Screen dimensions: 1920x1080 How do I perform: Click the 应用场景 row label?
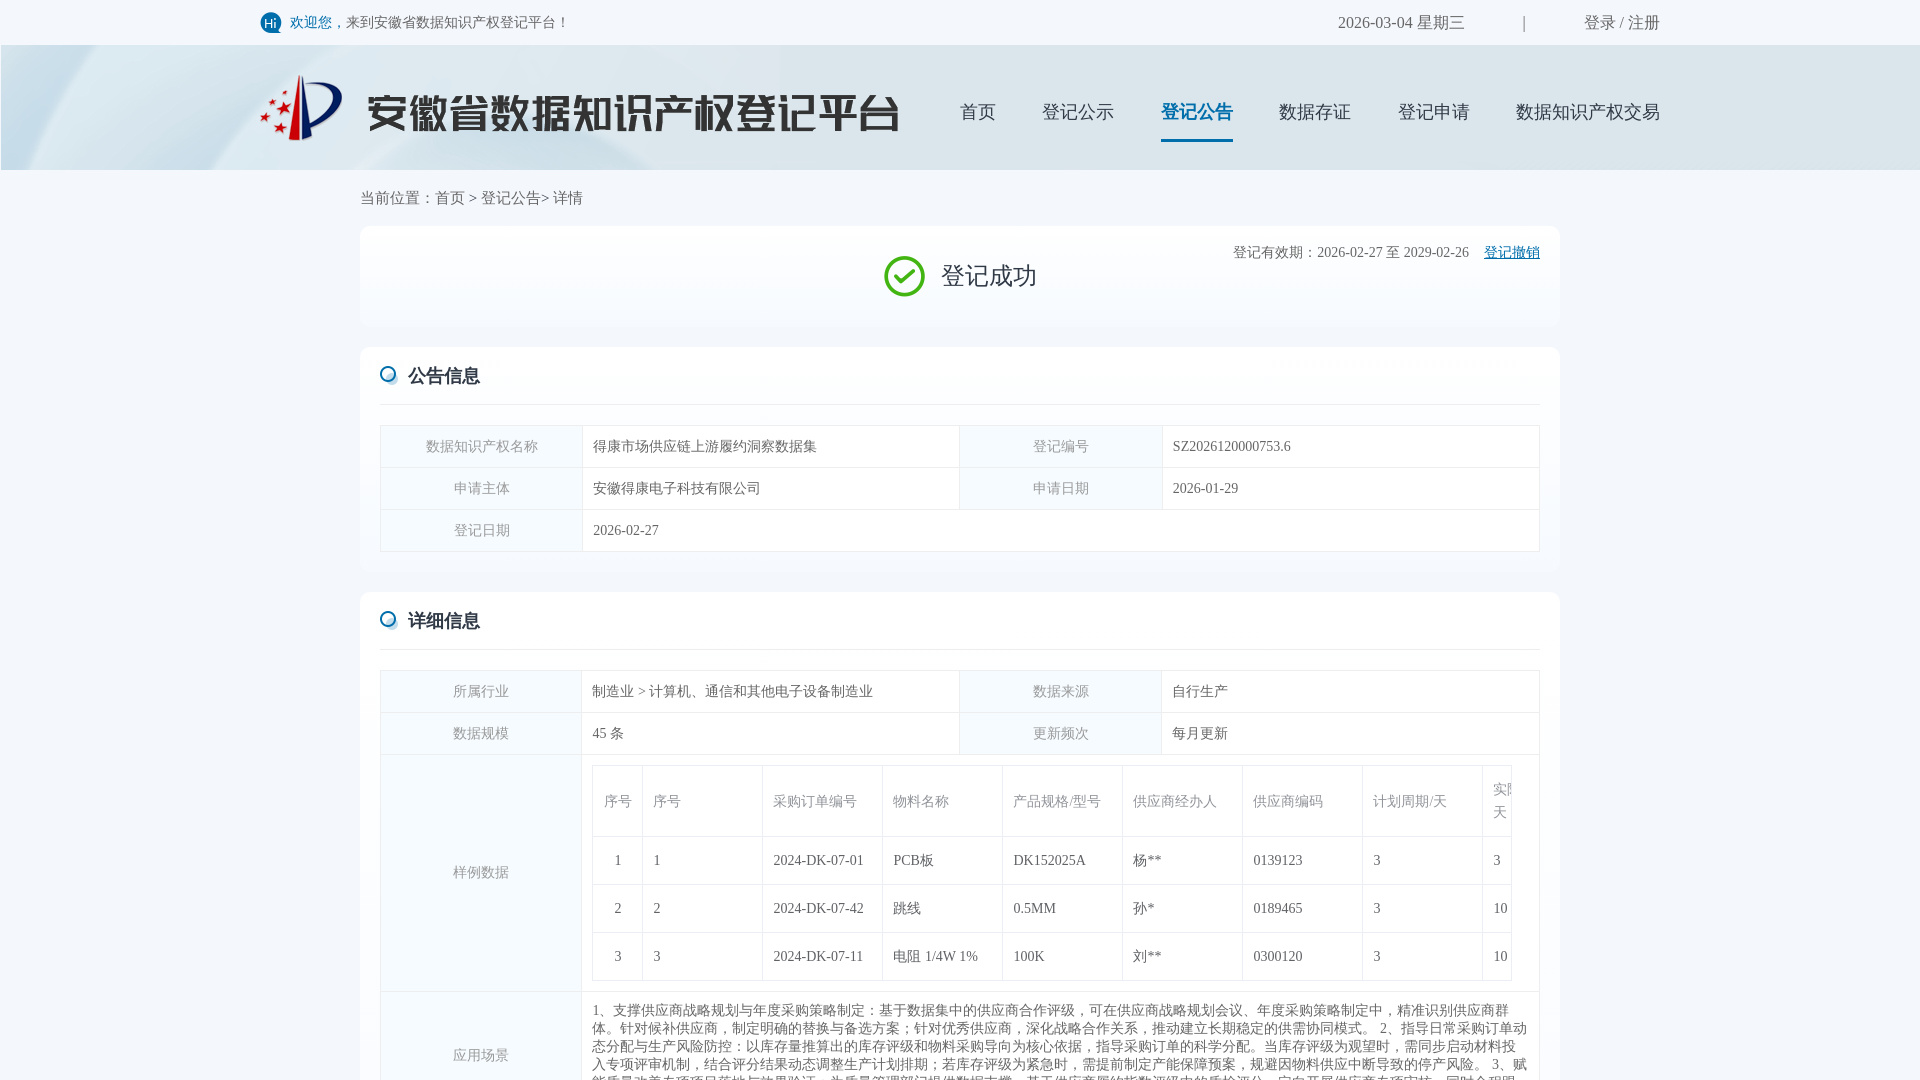[481, 1056]
